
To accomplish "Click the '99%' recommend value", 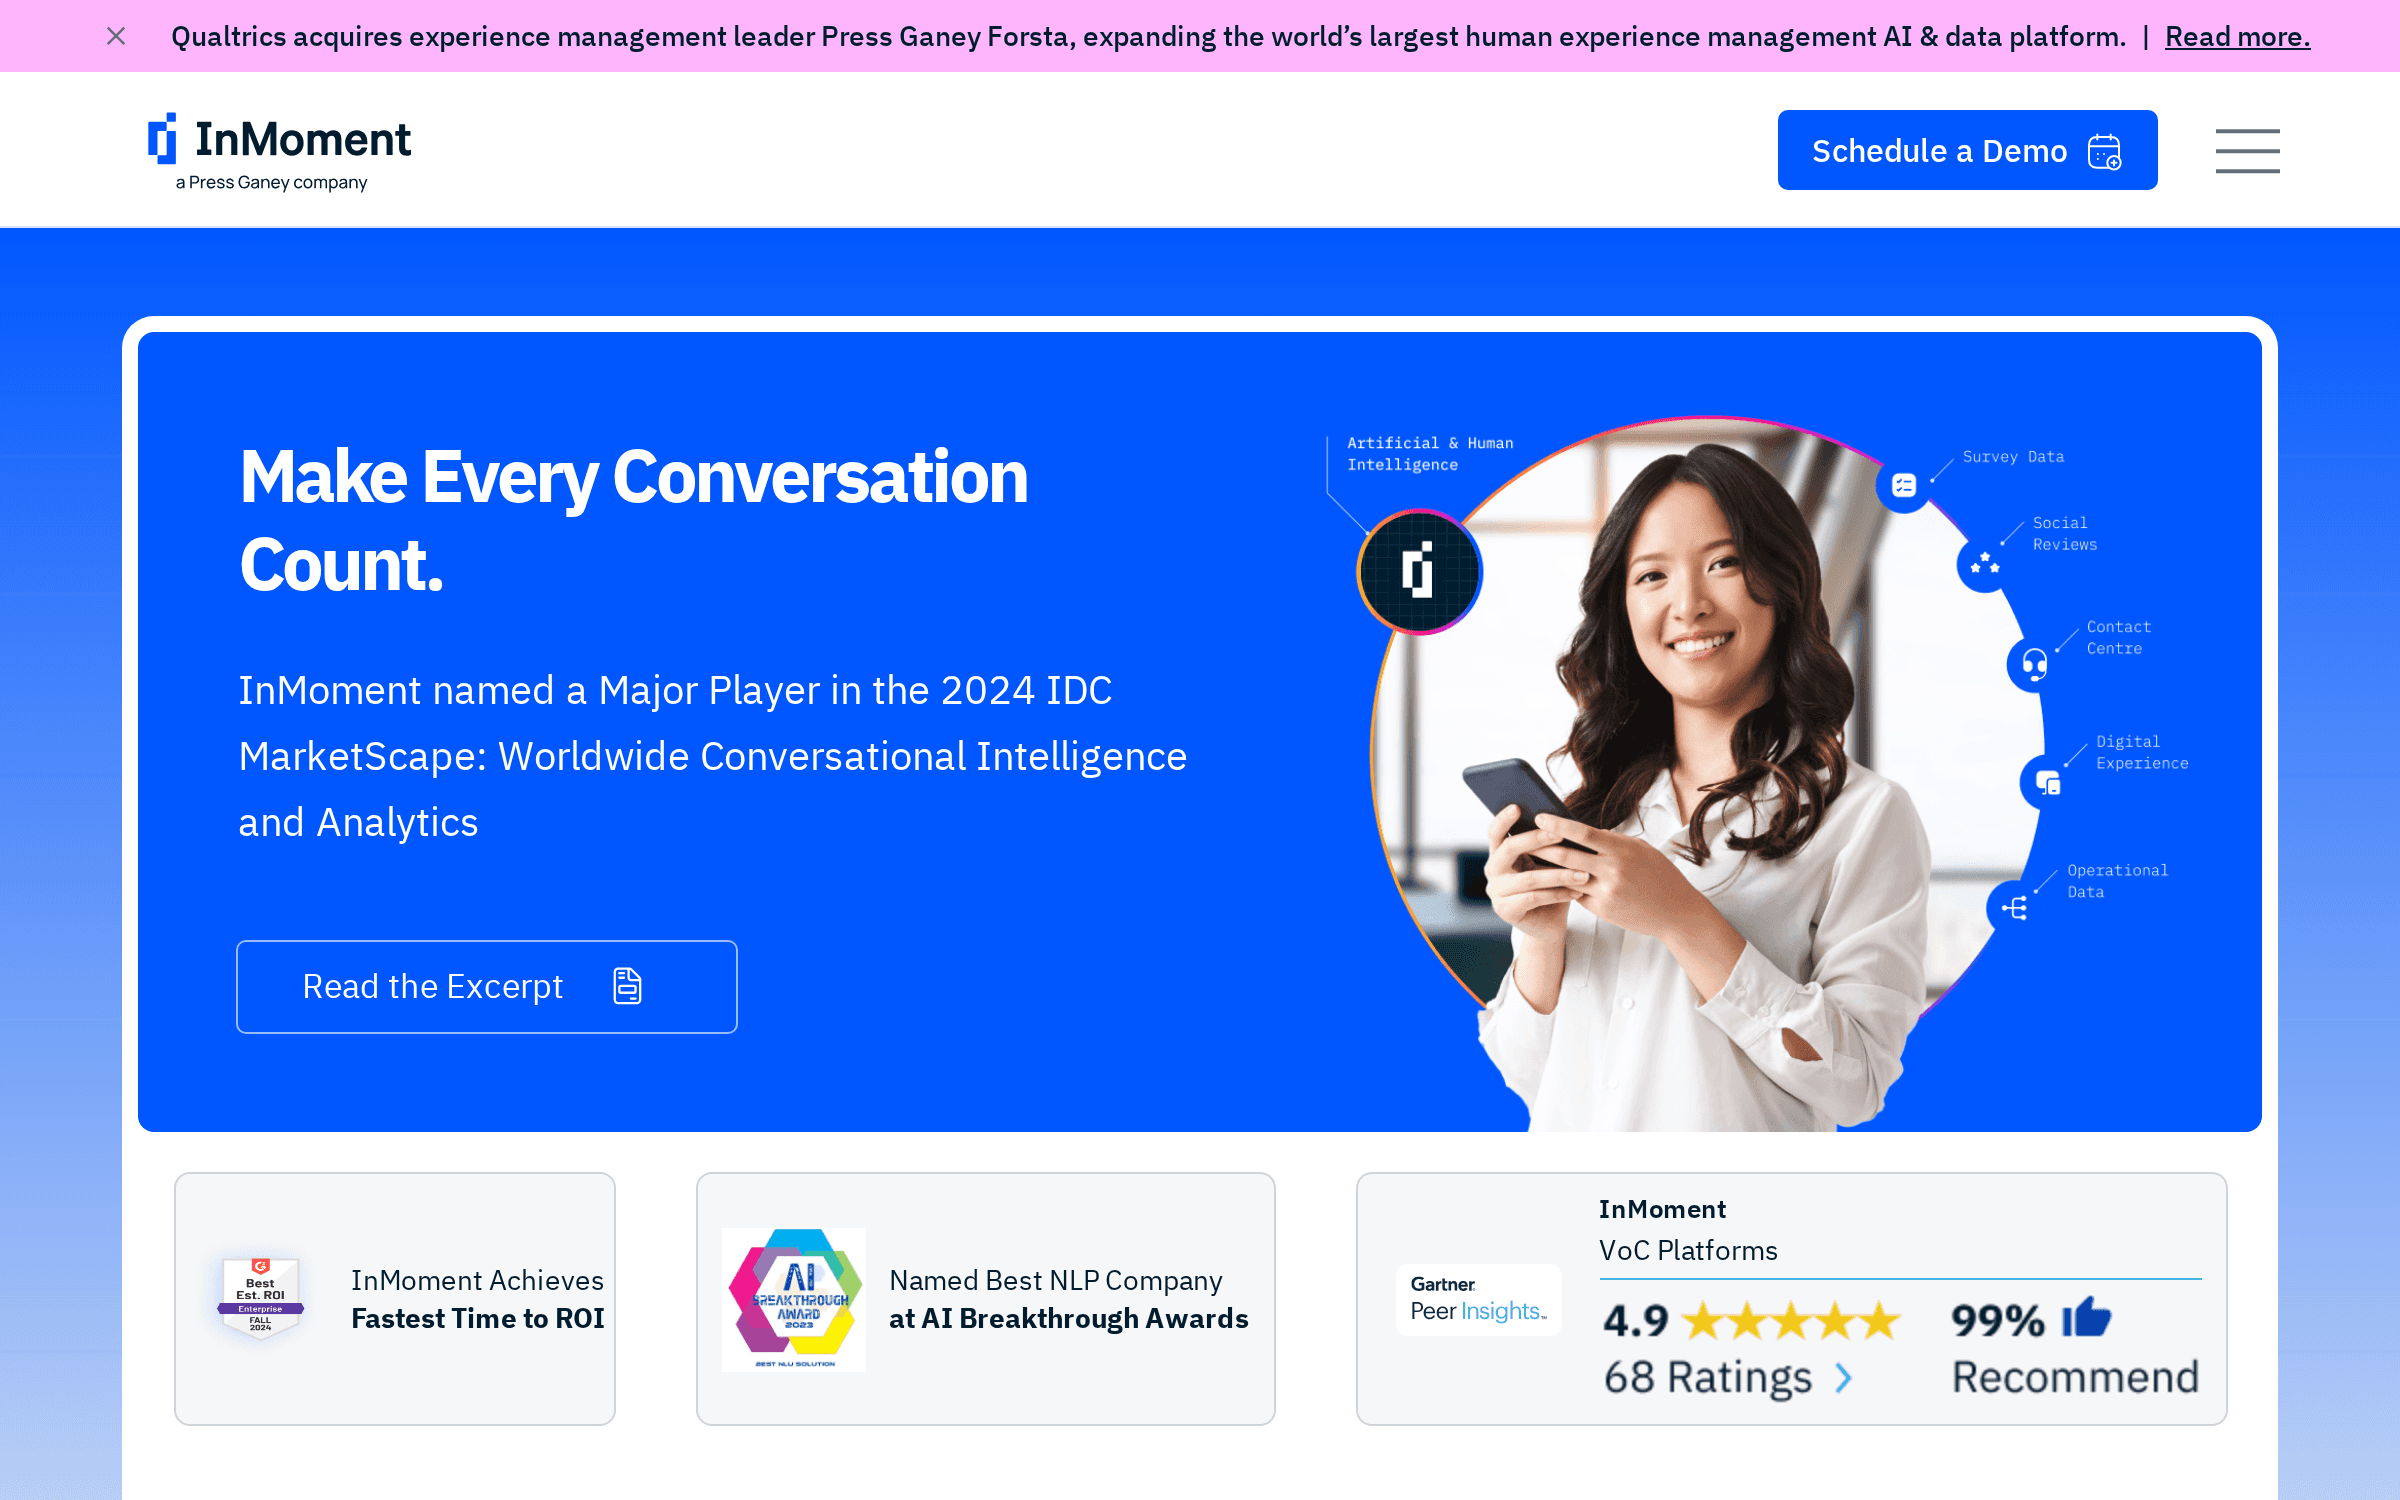I will (x=1997, y=1321).
